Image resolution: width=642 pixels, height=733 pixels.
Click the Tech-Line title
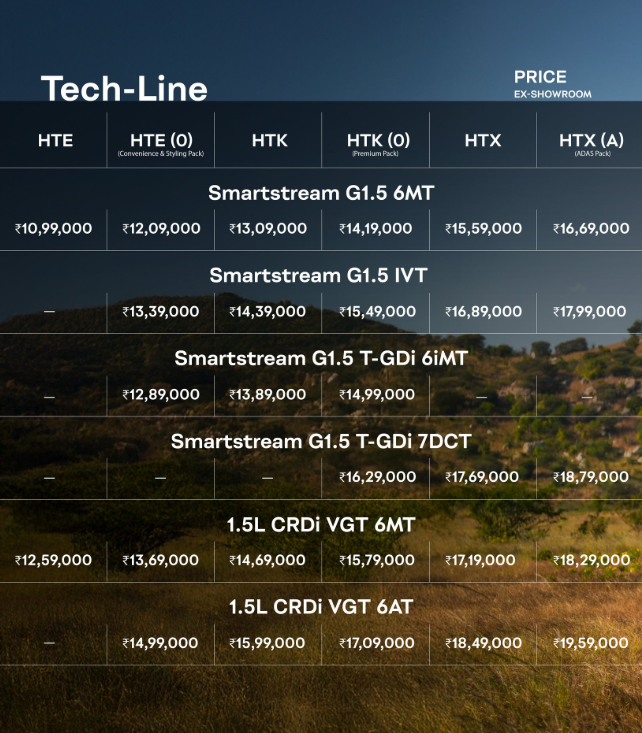pyautogui.click(x=124, y=89)
